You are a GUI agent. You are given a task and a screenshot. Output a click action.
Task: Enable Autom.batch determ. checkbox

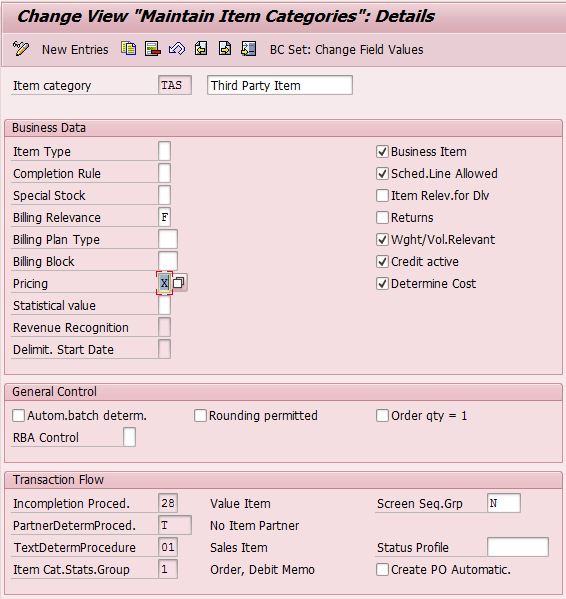(18, 416)
